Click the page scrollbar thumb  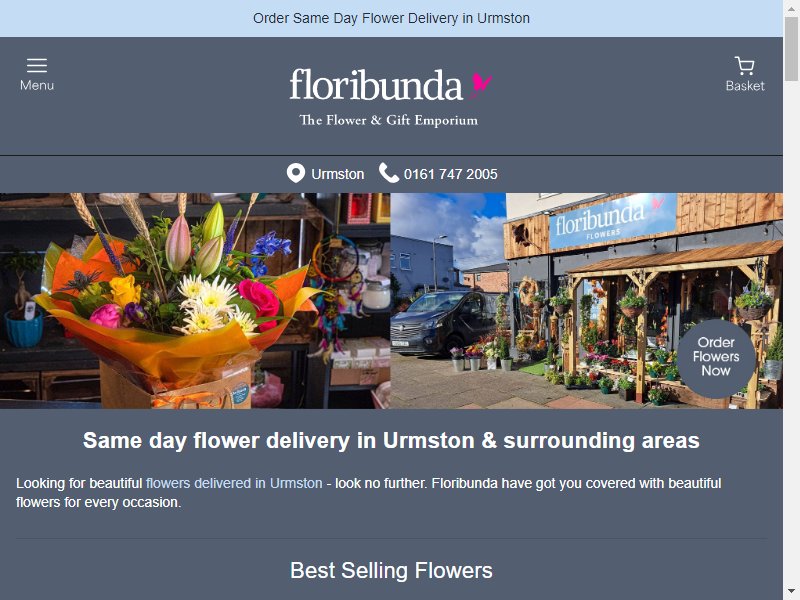[x=791, y=49]
